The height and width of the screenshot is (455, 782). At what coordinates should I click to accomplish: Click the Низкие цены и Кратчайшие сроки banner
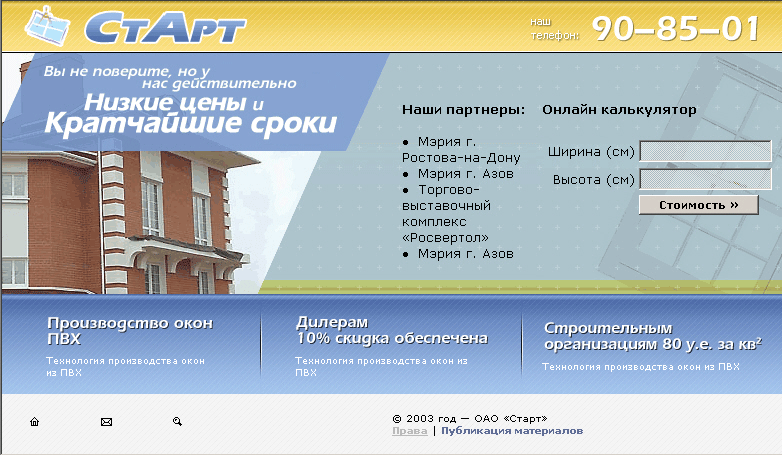click(x=190, y=114)
